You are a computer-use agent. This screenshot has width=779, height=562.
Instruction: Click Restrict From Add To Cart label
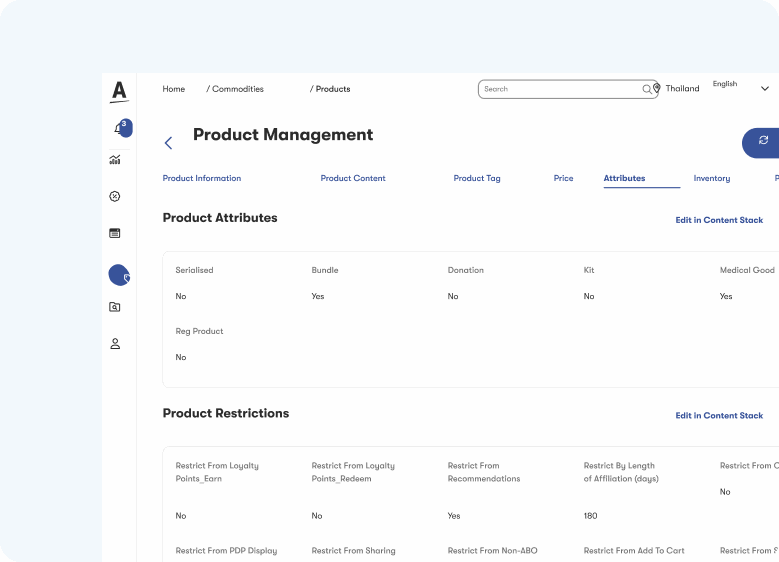tap(634, 551)
